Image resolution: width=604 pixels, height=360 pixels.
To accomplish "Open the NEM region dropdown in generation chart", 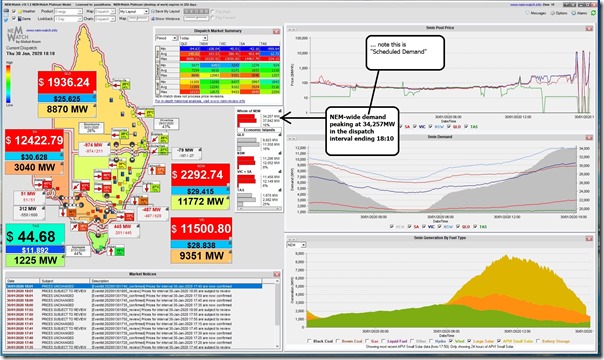I will tap(296, 245).
